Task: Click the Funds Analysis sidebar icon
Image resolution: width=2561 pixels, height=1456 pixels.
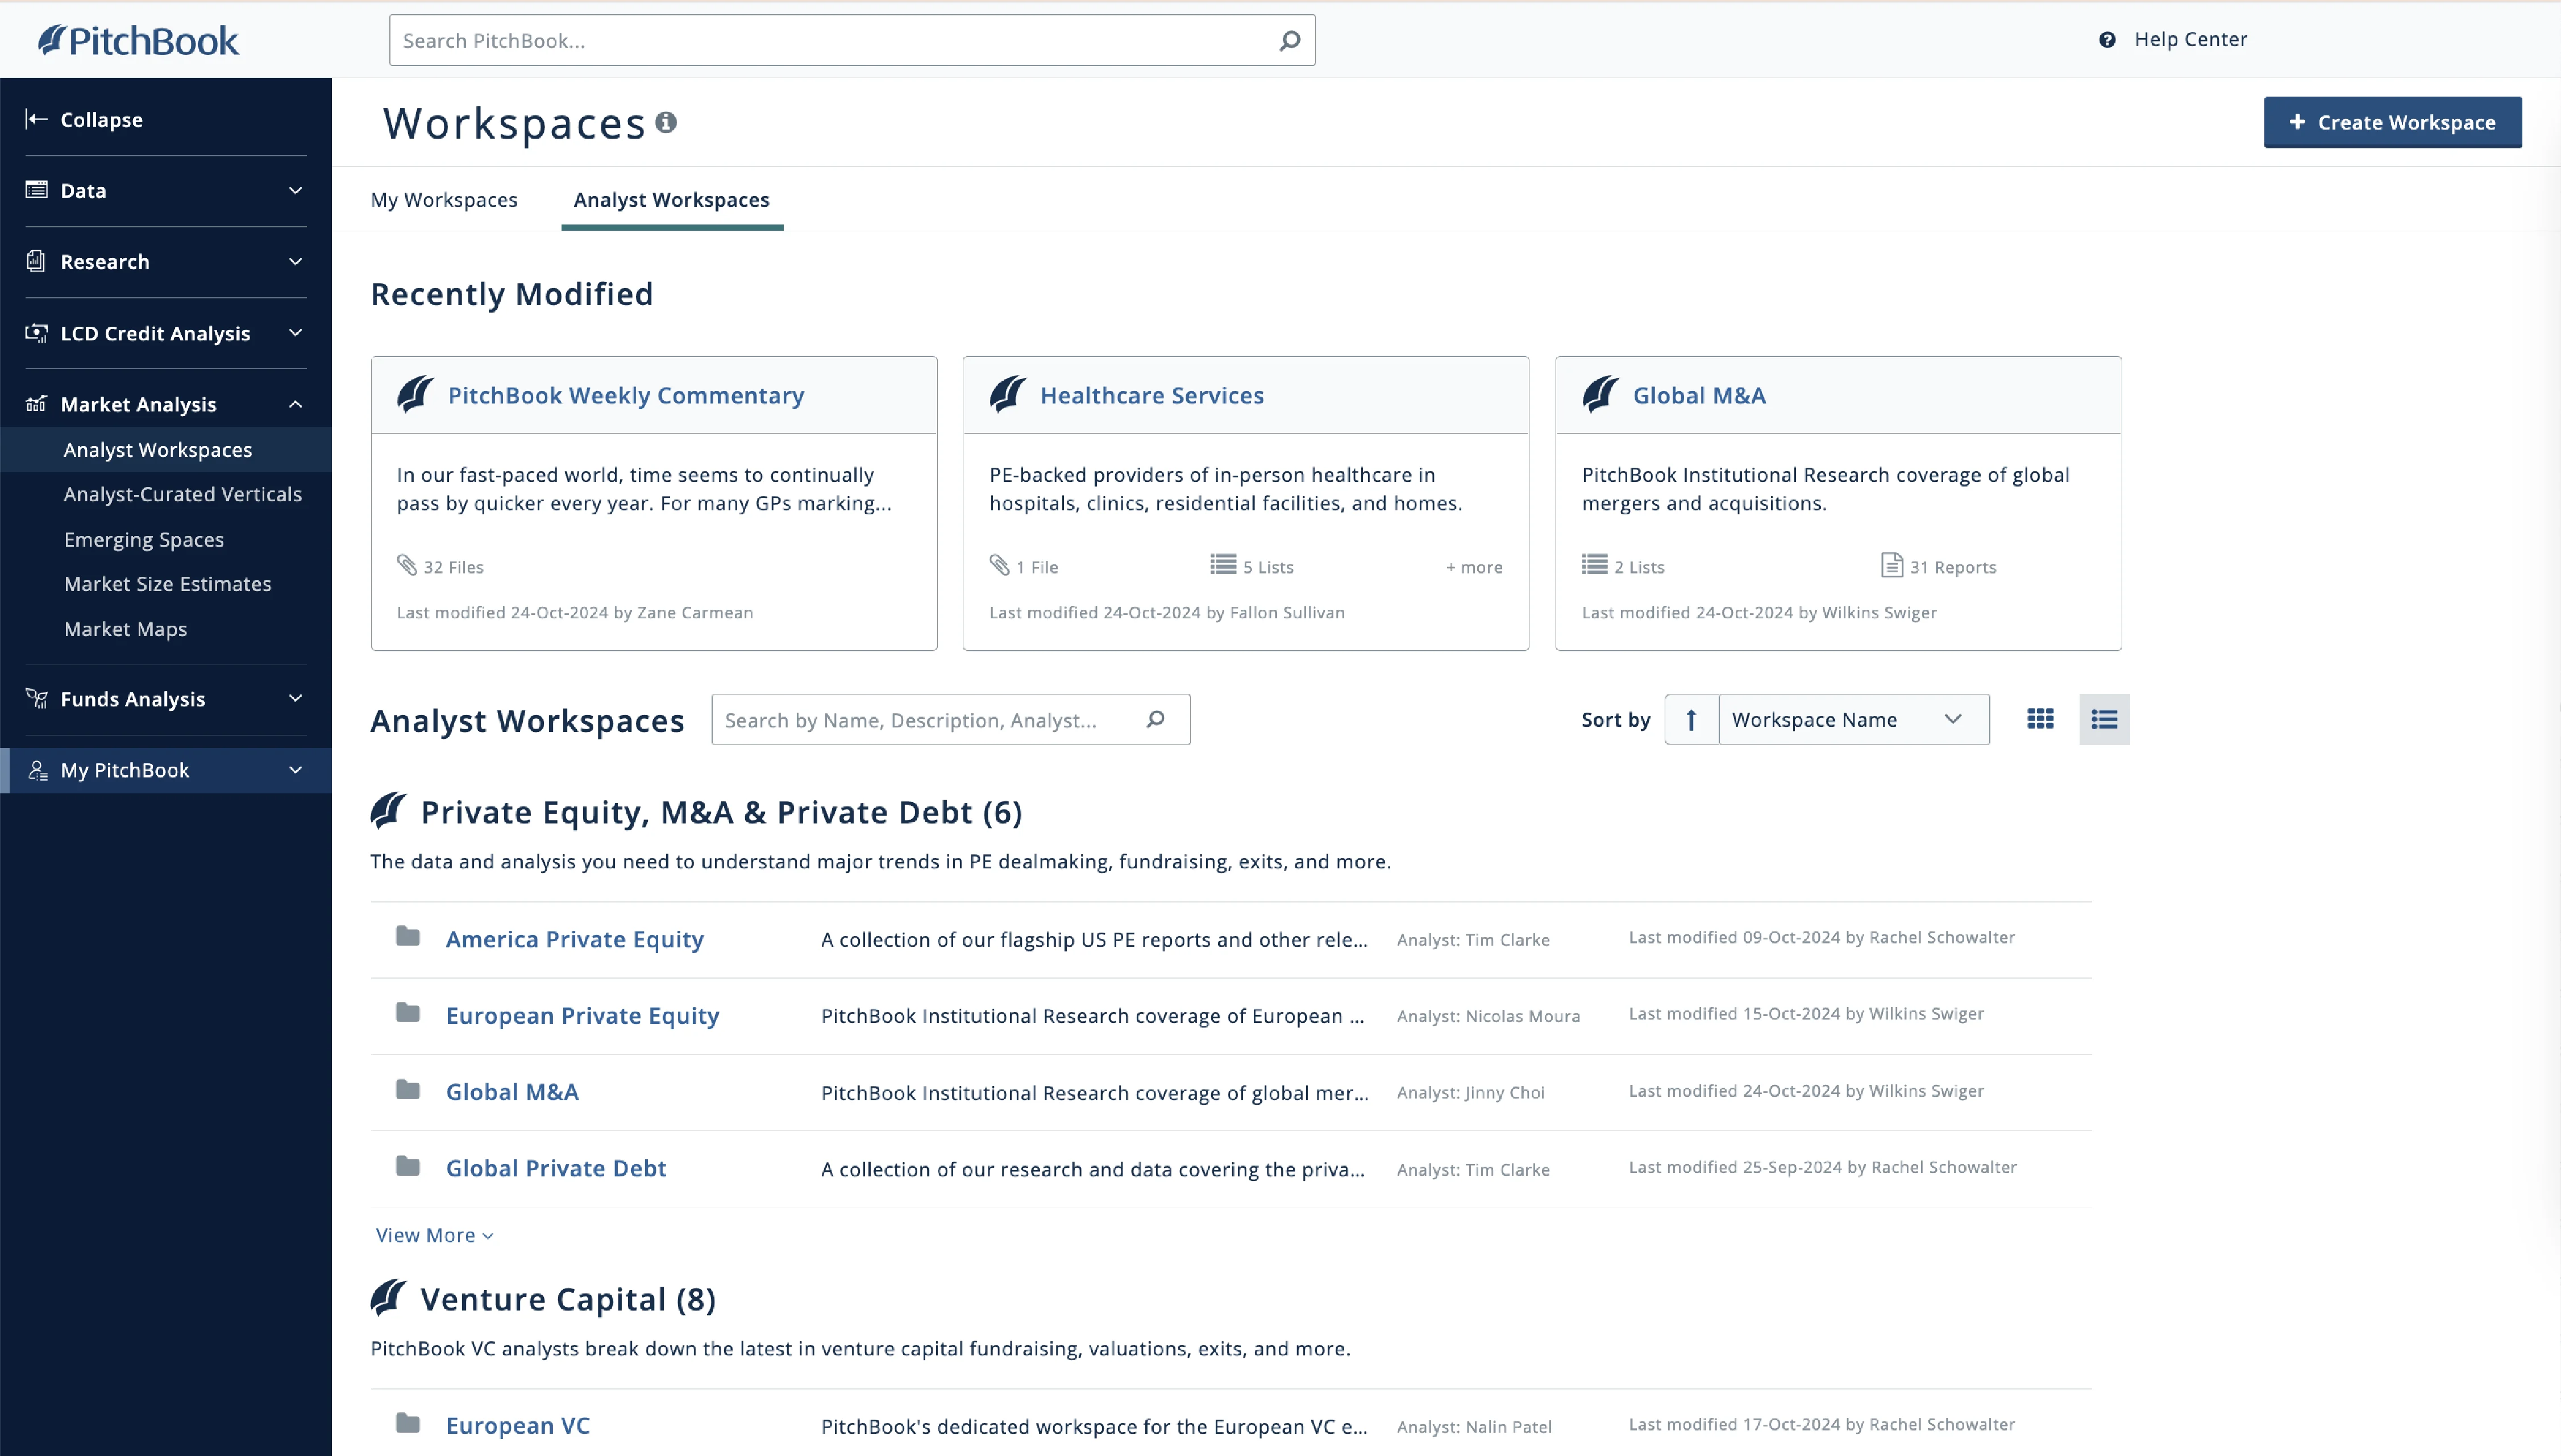Action: click(37, 699)
